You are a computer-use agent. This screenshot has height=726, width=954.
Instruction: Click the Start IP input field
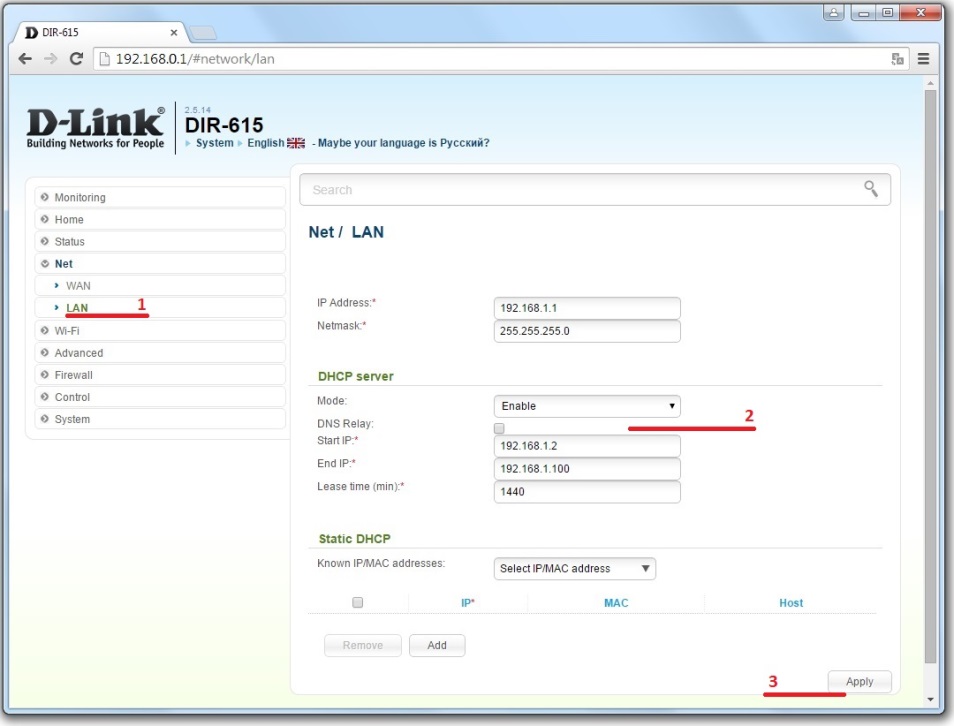(x=587, y=445)
